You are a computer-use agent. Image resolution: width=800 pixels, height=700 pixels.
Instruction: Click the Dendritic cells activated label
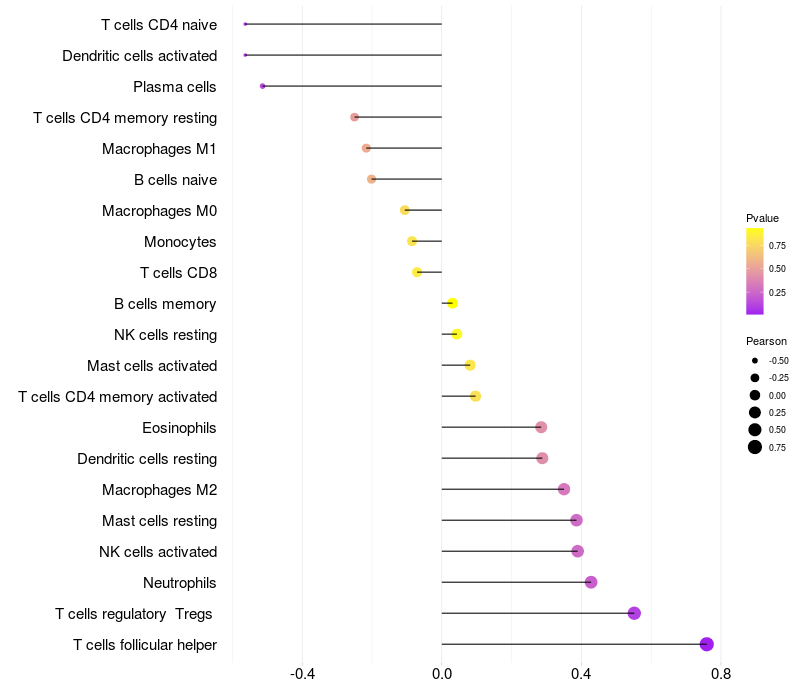139,56
